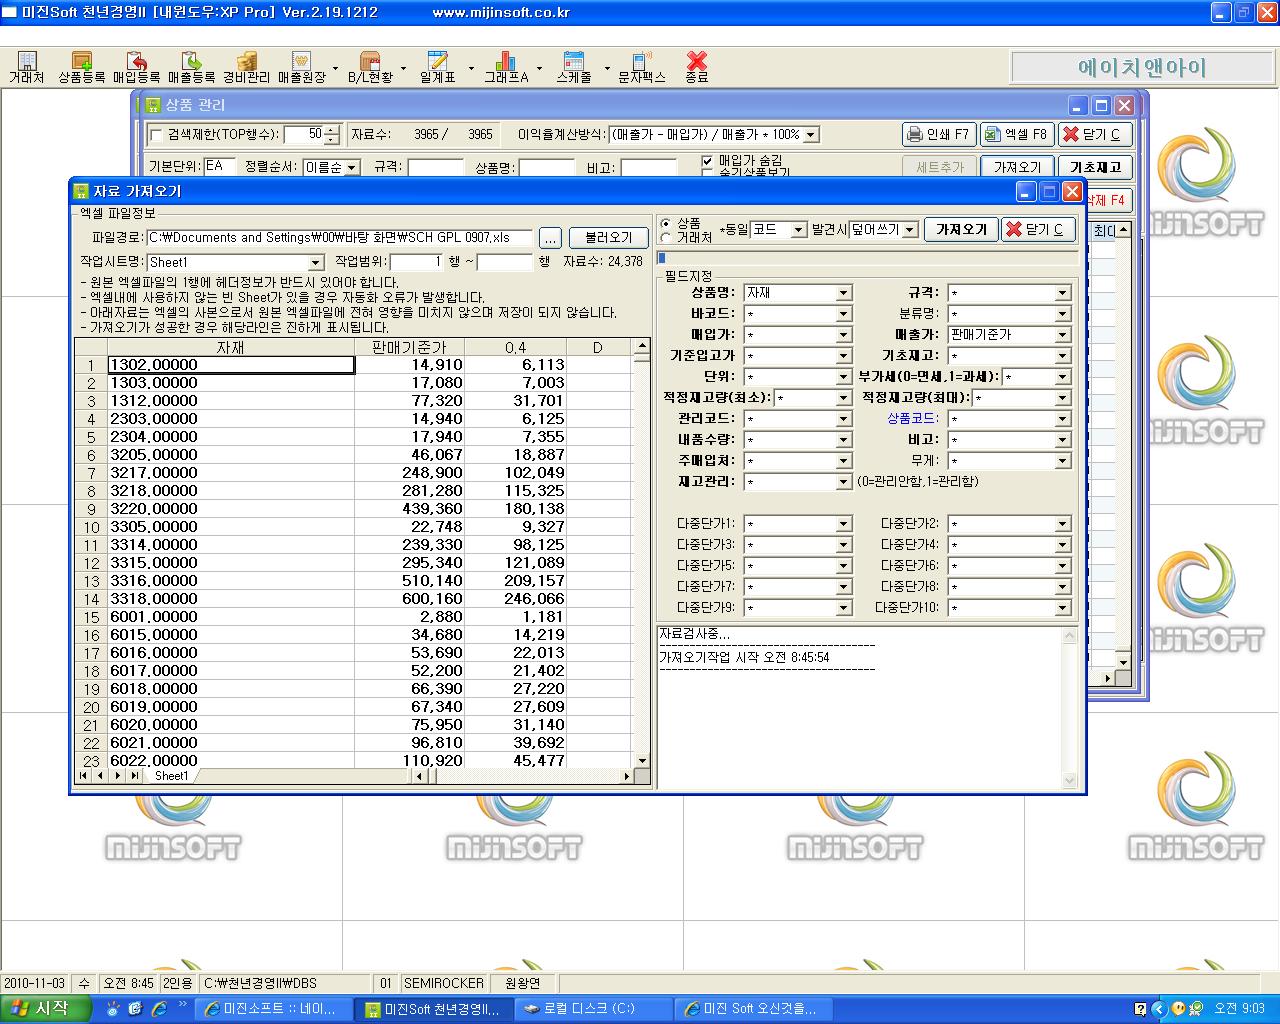
Task: Click the first sheet navigation arrow
Action: pos(82,776)
